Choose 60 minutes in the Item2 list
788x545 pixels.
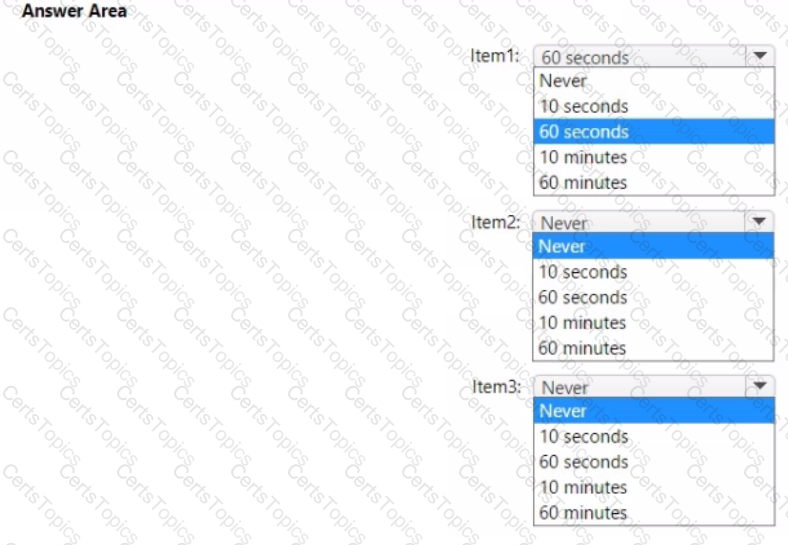point(653,348)
